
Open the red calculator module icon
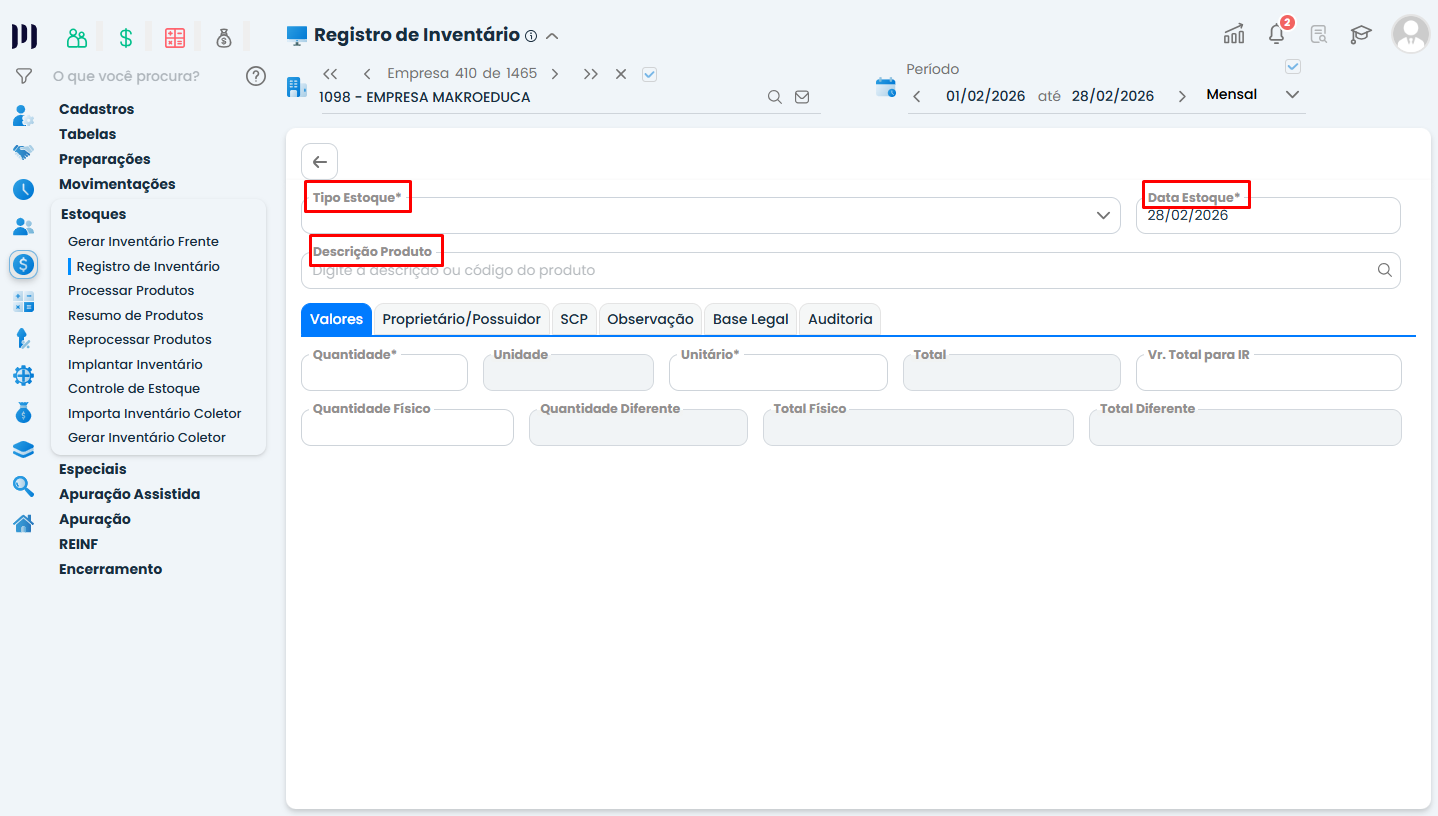pos(175,38)
